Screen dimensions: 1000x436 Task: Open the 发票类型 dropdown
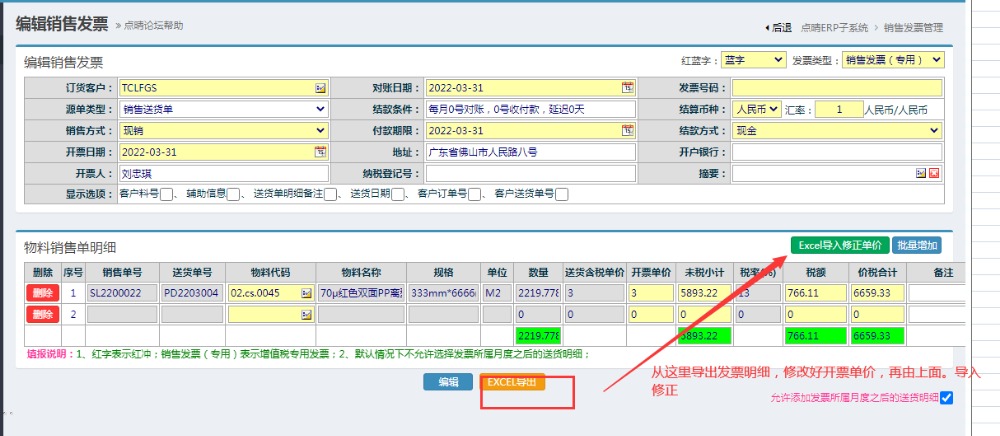coord(893,60)
